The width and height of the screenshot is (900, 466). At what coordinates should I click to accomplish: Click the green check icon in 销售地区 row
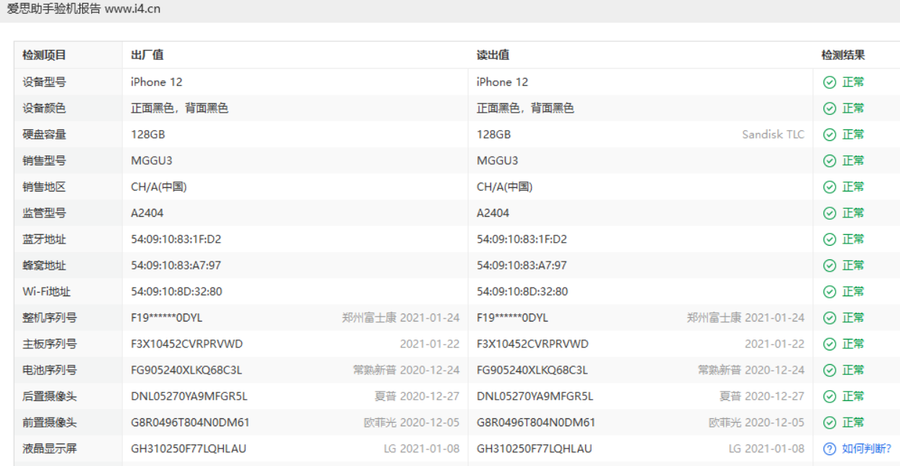[x=829, y=187]
